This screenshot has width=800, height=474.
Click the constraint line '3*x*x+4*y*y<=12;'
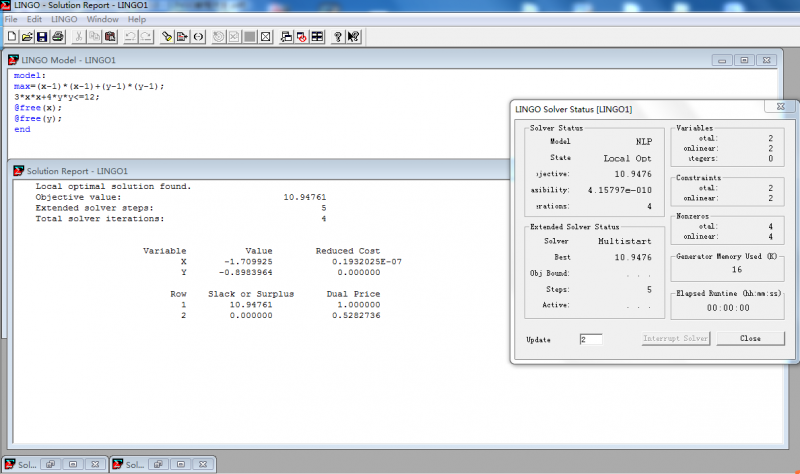pyautogui.click(x=57, y=97)
